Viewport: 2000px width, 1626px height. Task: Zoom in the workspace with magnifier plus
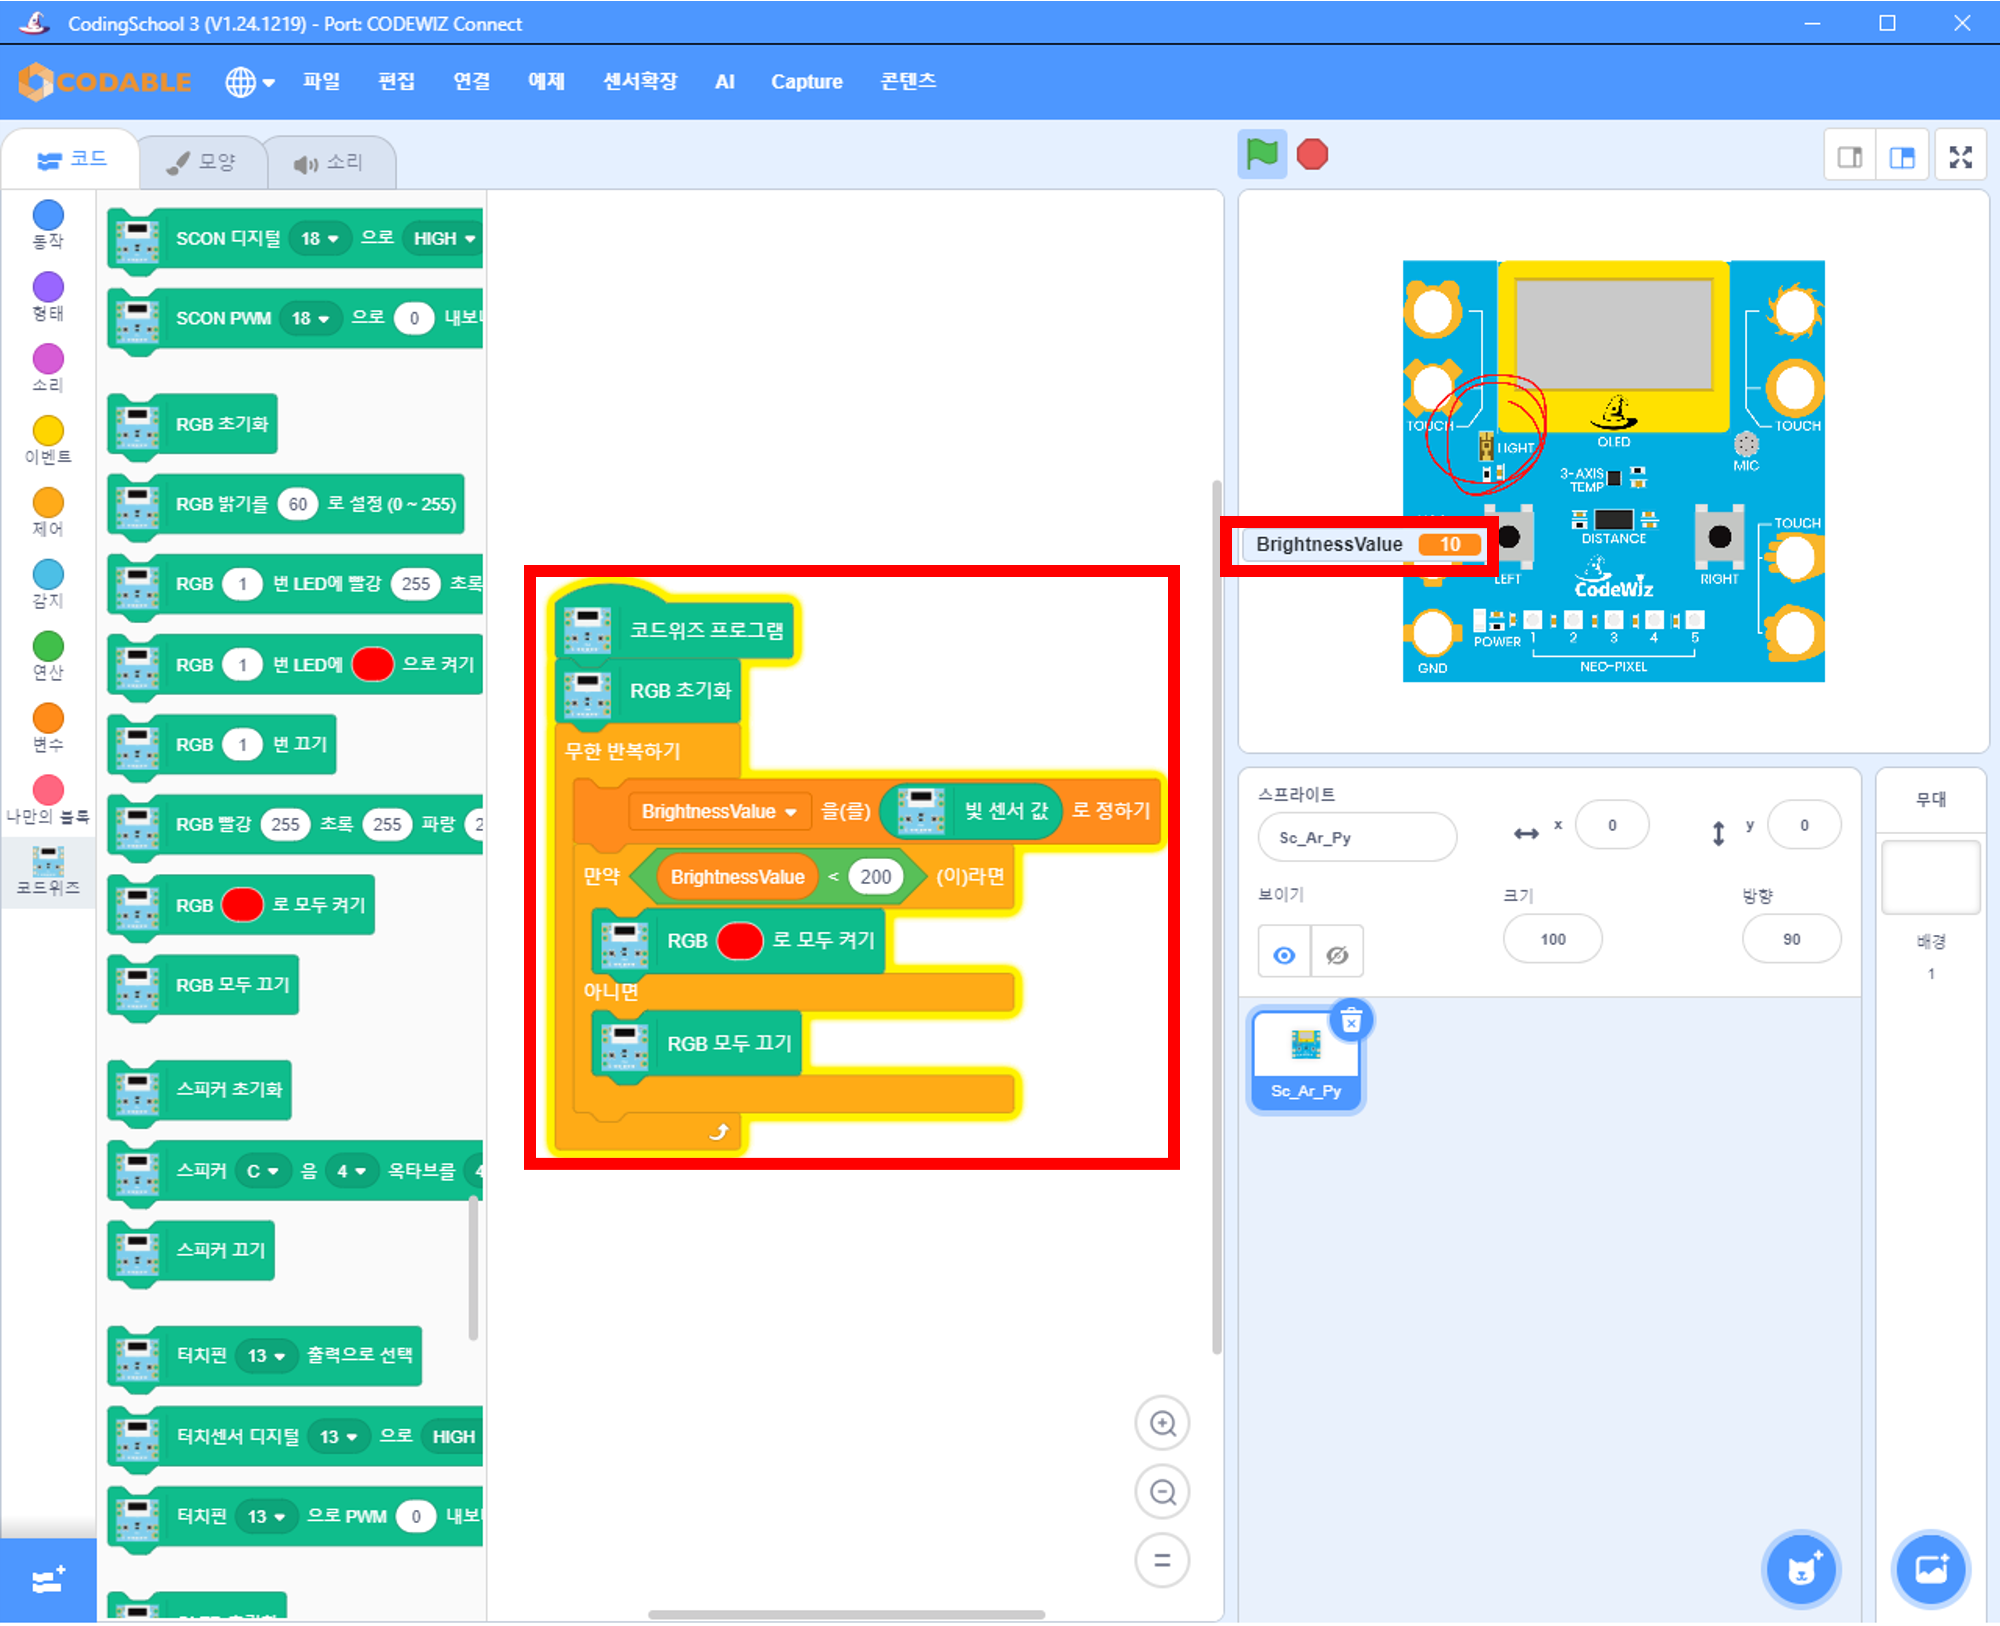[x=1162, y=1423]
